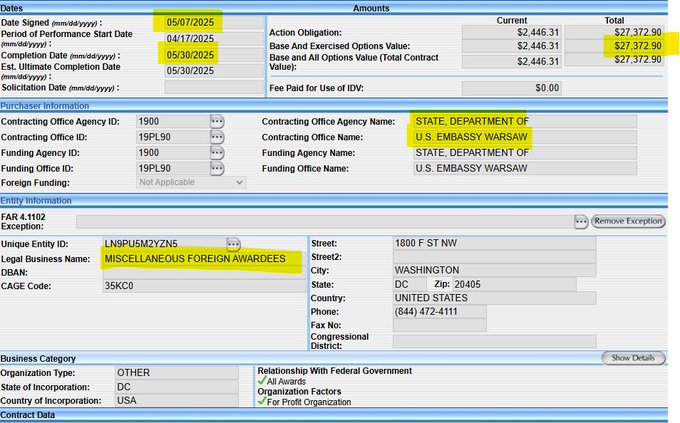Image resolution: width=680 pixels, height=423 pixels.
Task: Click Show Details in Business Category
Action: pyautogui.click(x=634, y=358)
